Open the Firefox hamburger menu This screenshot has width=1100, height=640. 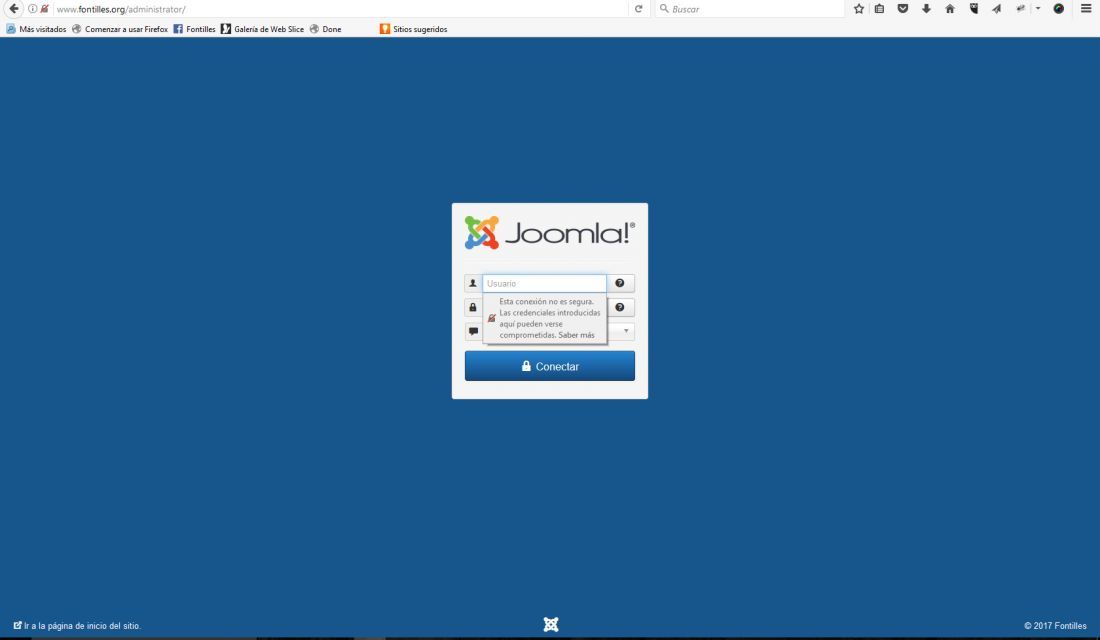1086,9
